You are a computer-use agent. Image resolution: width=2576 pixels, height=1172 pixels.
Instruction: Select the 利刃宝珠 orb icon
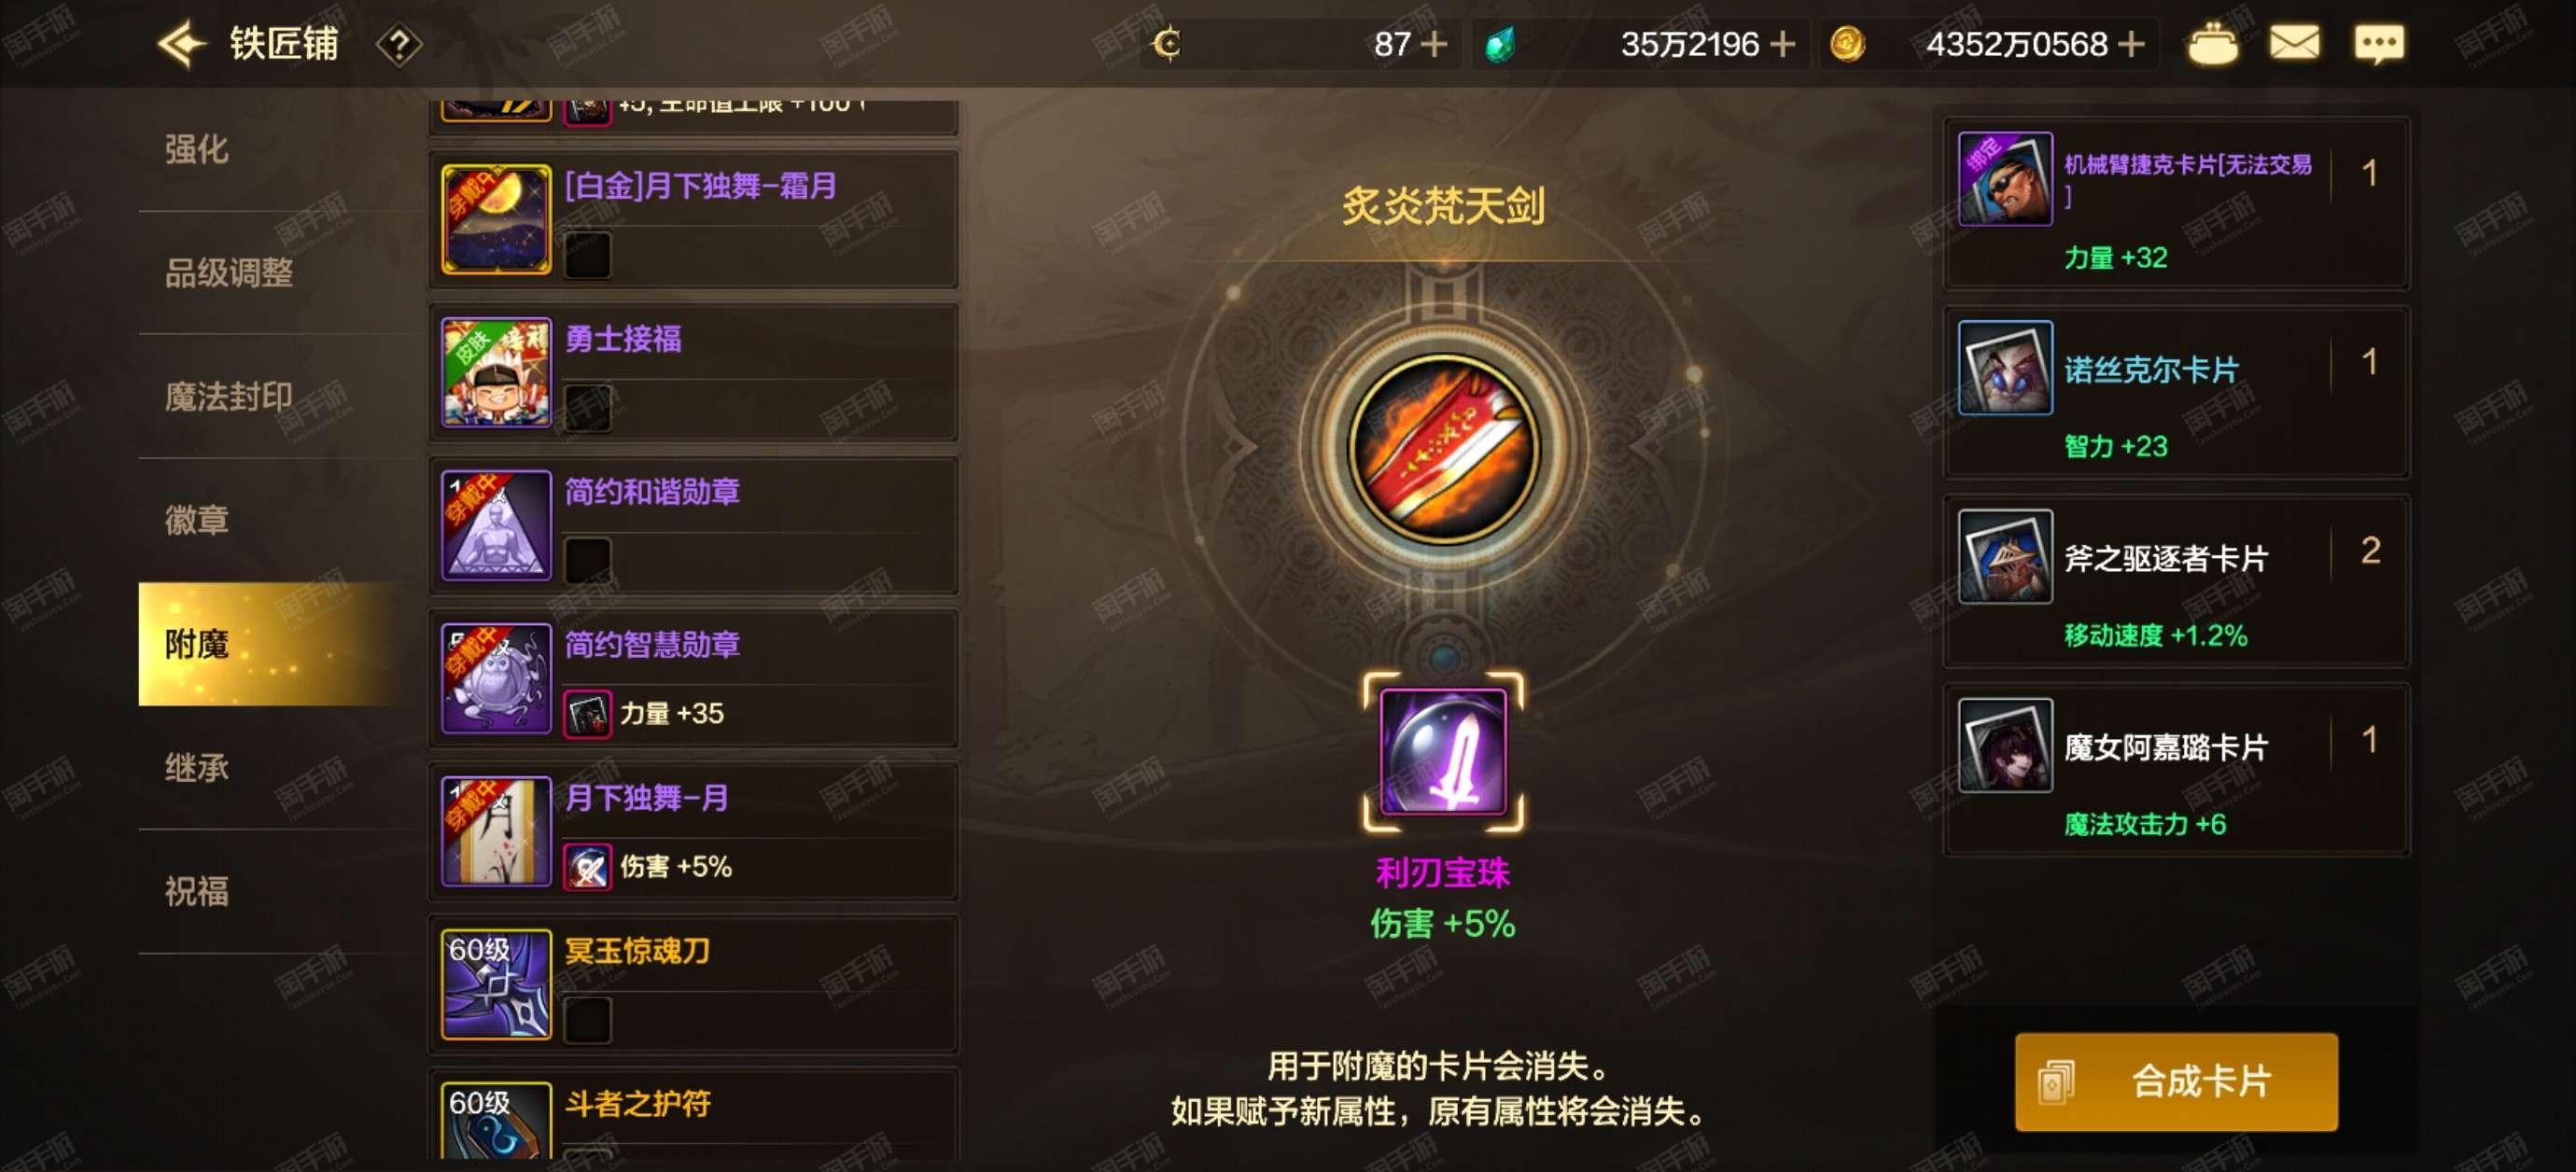pyautogui.click(x=1442, y=751)
